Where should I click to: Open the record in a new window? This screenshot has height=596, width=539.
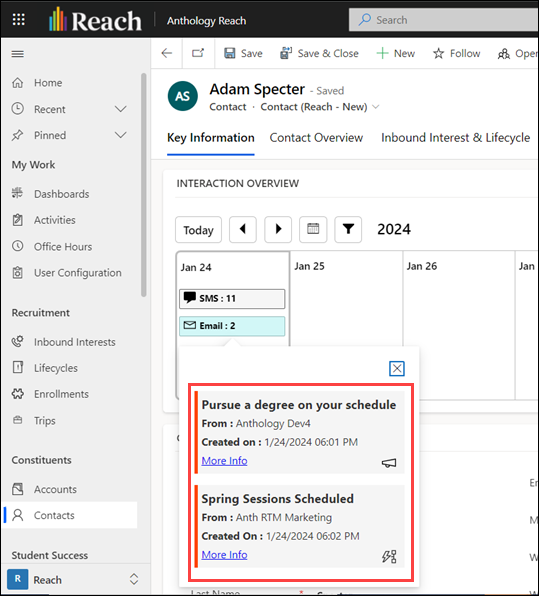tap(198, 53)
